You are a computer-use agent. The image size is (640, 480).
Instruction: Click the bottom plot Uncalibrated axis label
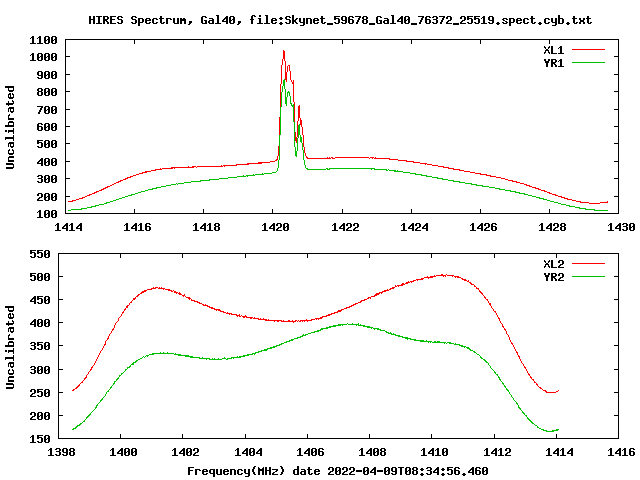coord(10,347)
